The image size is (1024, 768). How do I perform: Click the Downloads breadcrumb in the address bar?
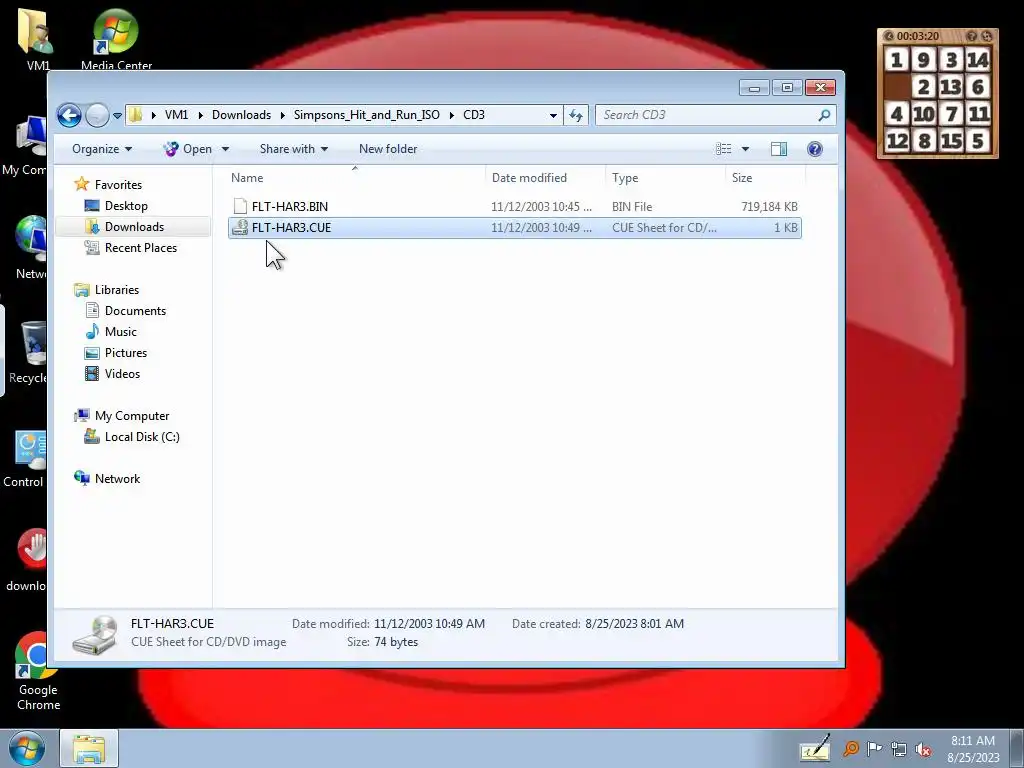[241, 115]
